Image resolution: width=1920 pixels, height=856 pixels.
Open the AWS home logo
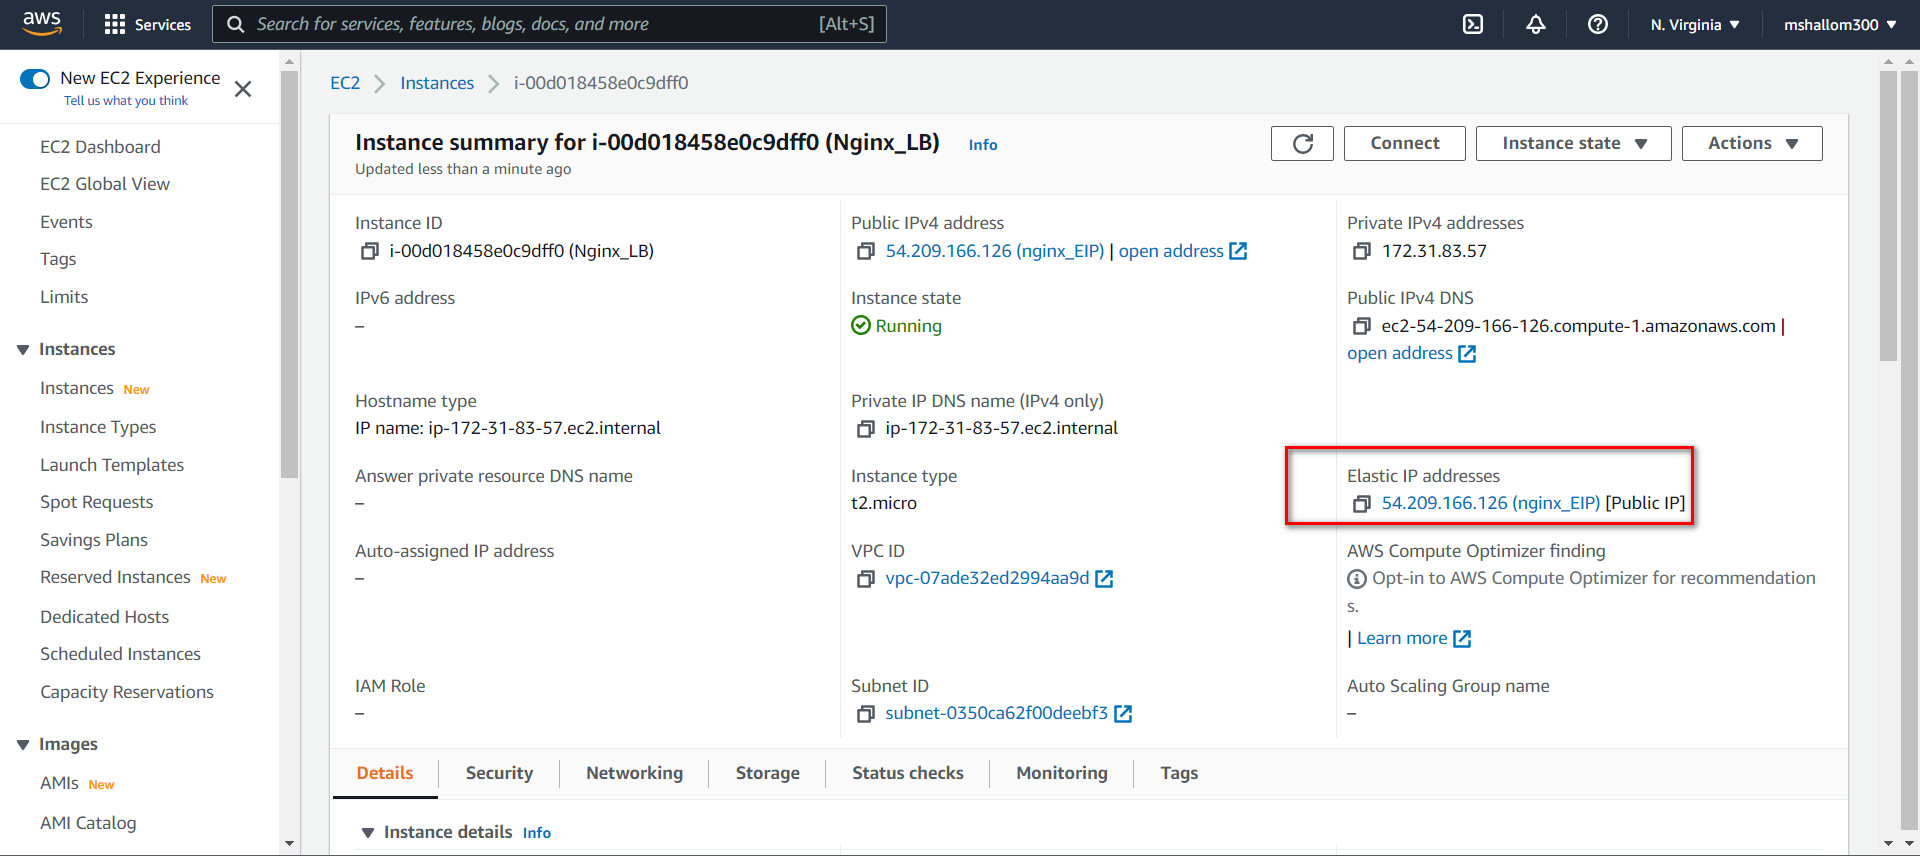(x=42, y=23)
